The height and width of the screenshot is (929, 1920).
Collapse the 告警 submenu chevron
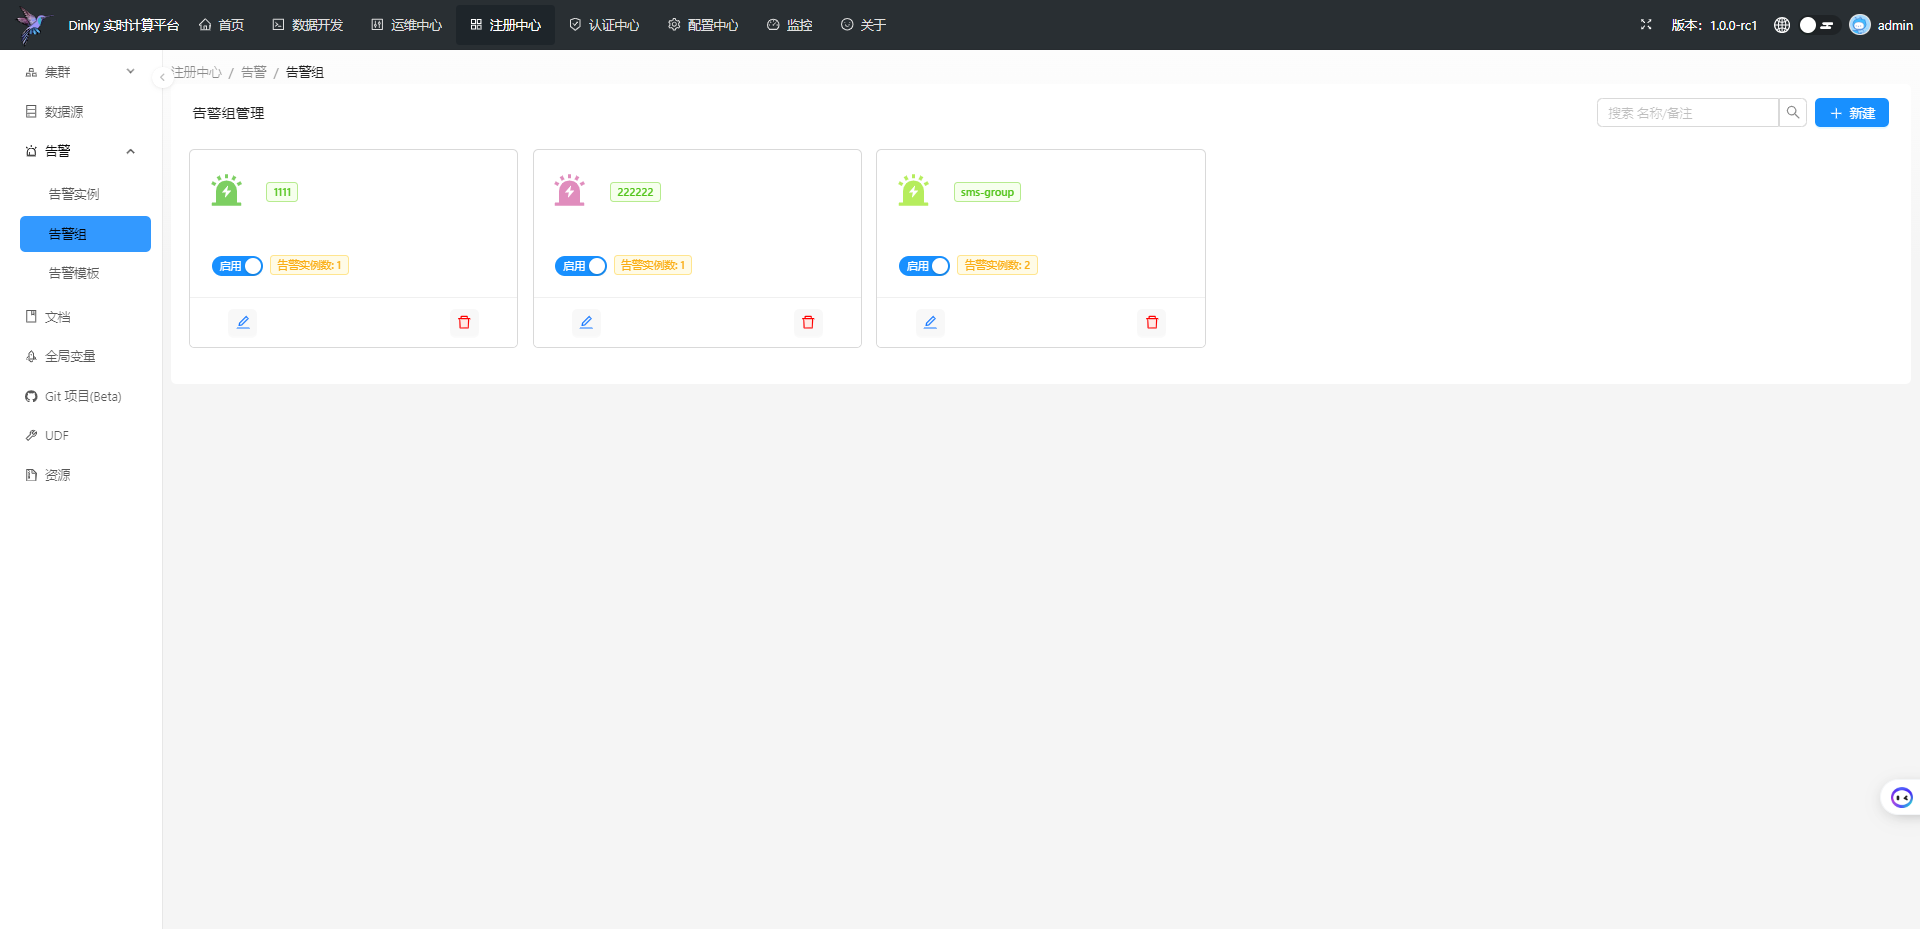coord(130,151)
